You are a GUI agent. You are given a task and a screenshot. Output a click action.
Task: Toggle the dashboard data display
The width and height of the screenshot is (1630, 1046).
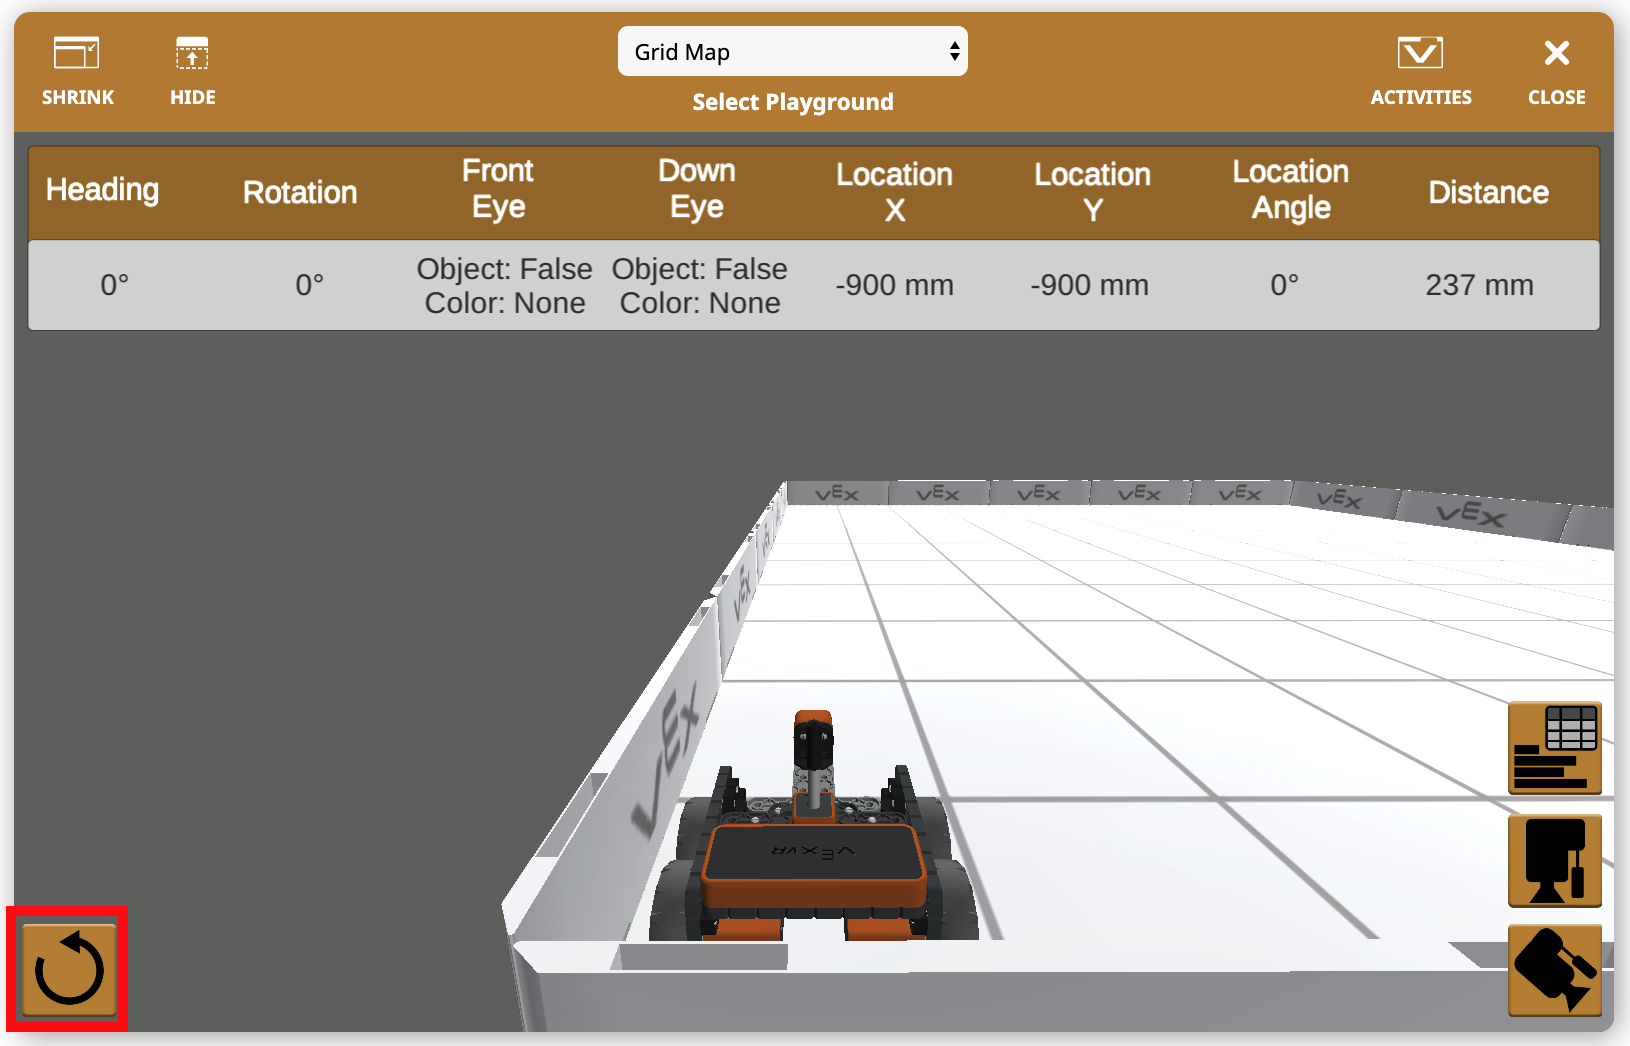click(x=1555, y=748)
